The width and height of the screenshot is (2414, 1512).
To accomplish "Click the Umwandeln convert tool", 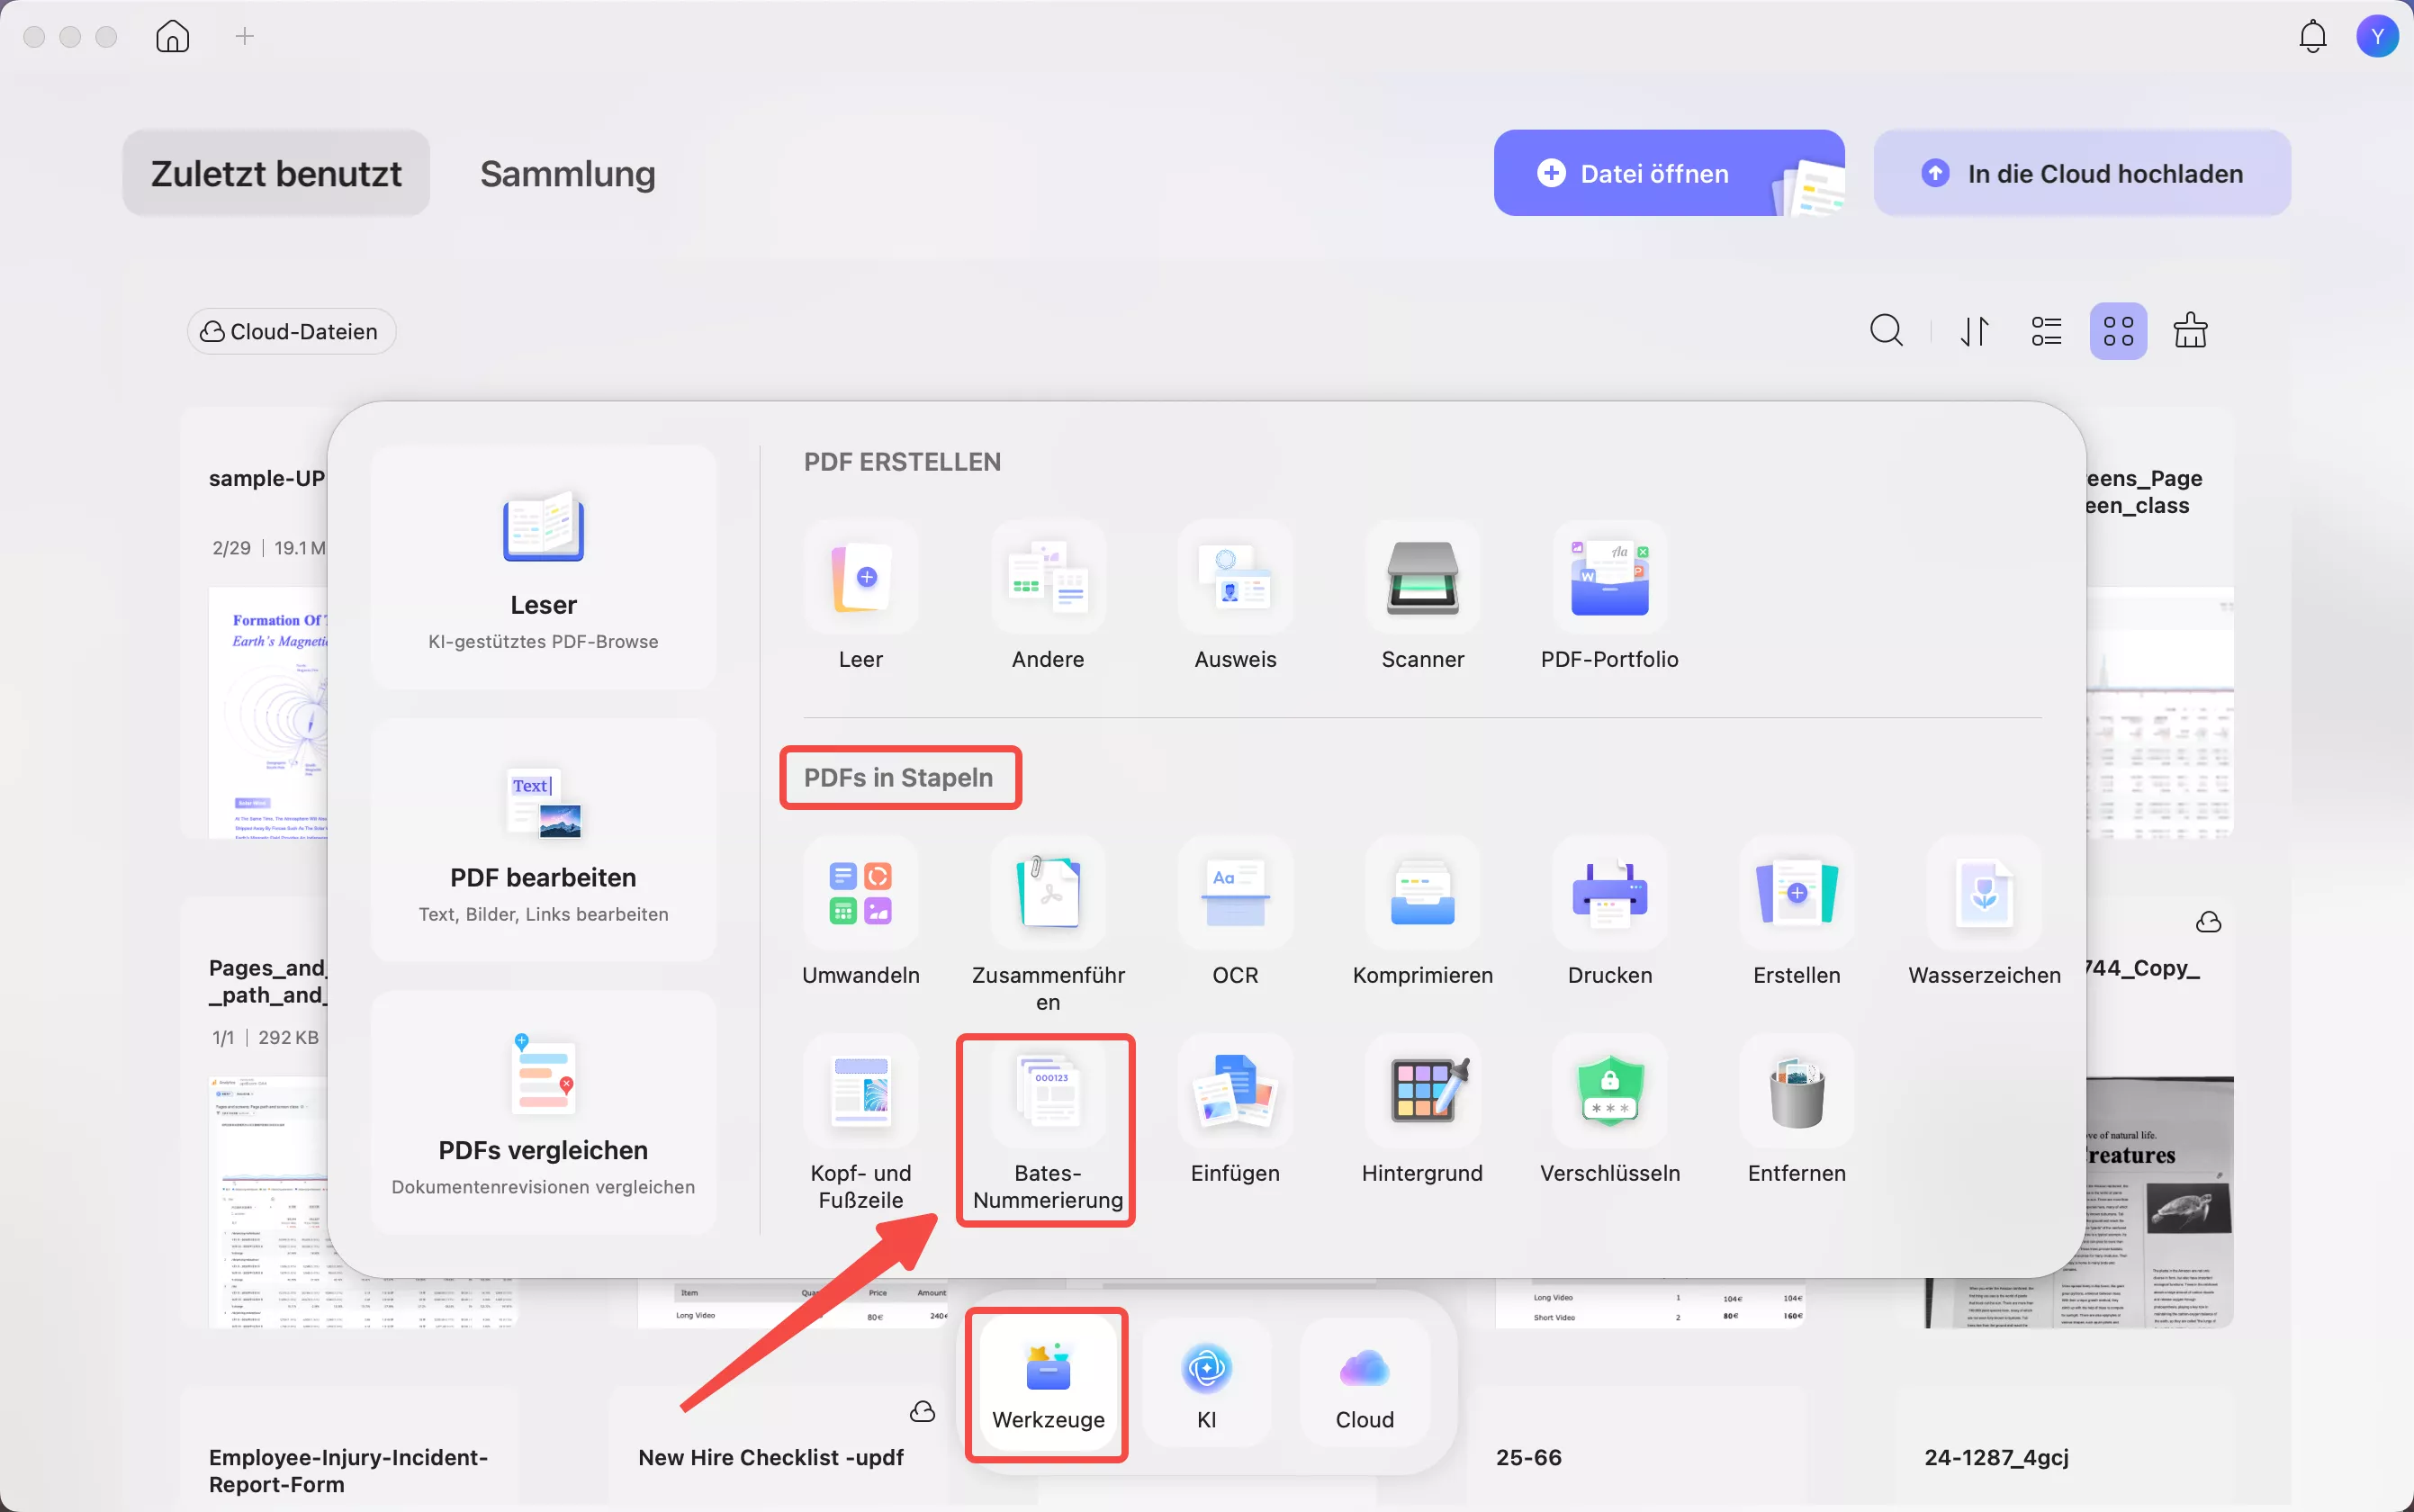I will point(860,894).
